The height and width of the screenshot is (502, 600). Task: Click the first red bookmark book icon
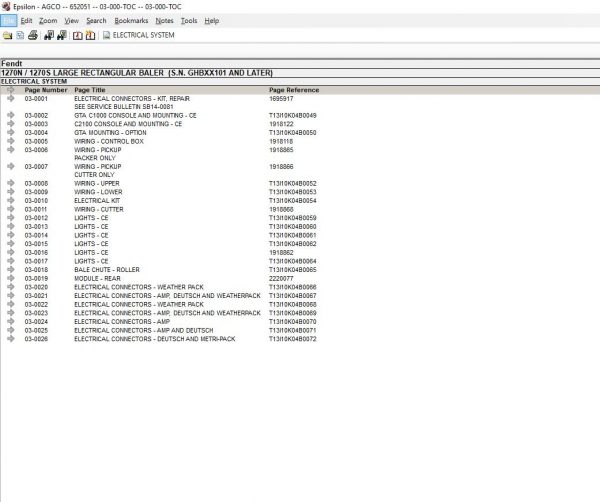tap(78, 36)
